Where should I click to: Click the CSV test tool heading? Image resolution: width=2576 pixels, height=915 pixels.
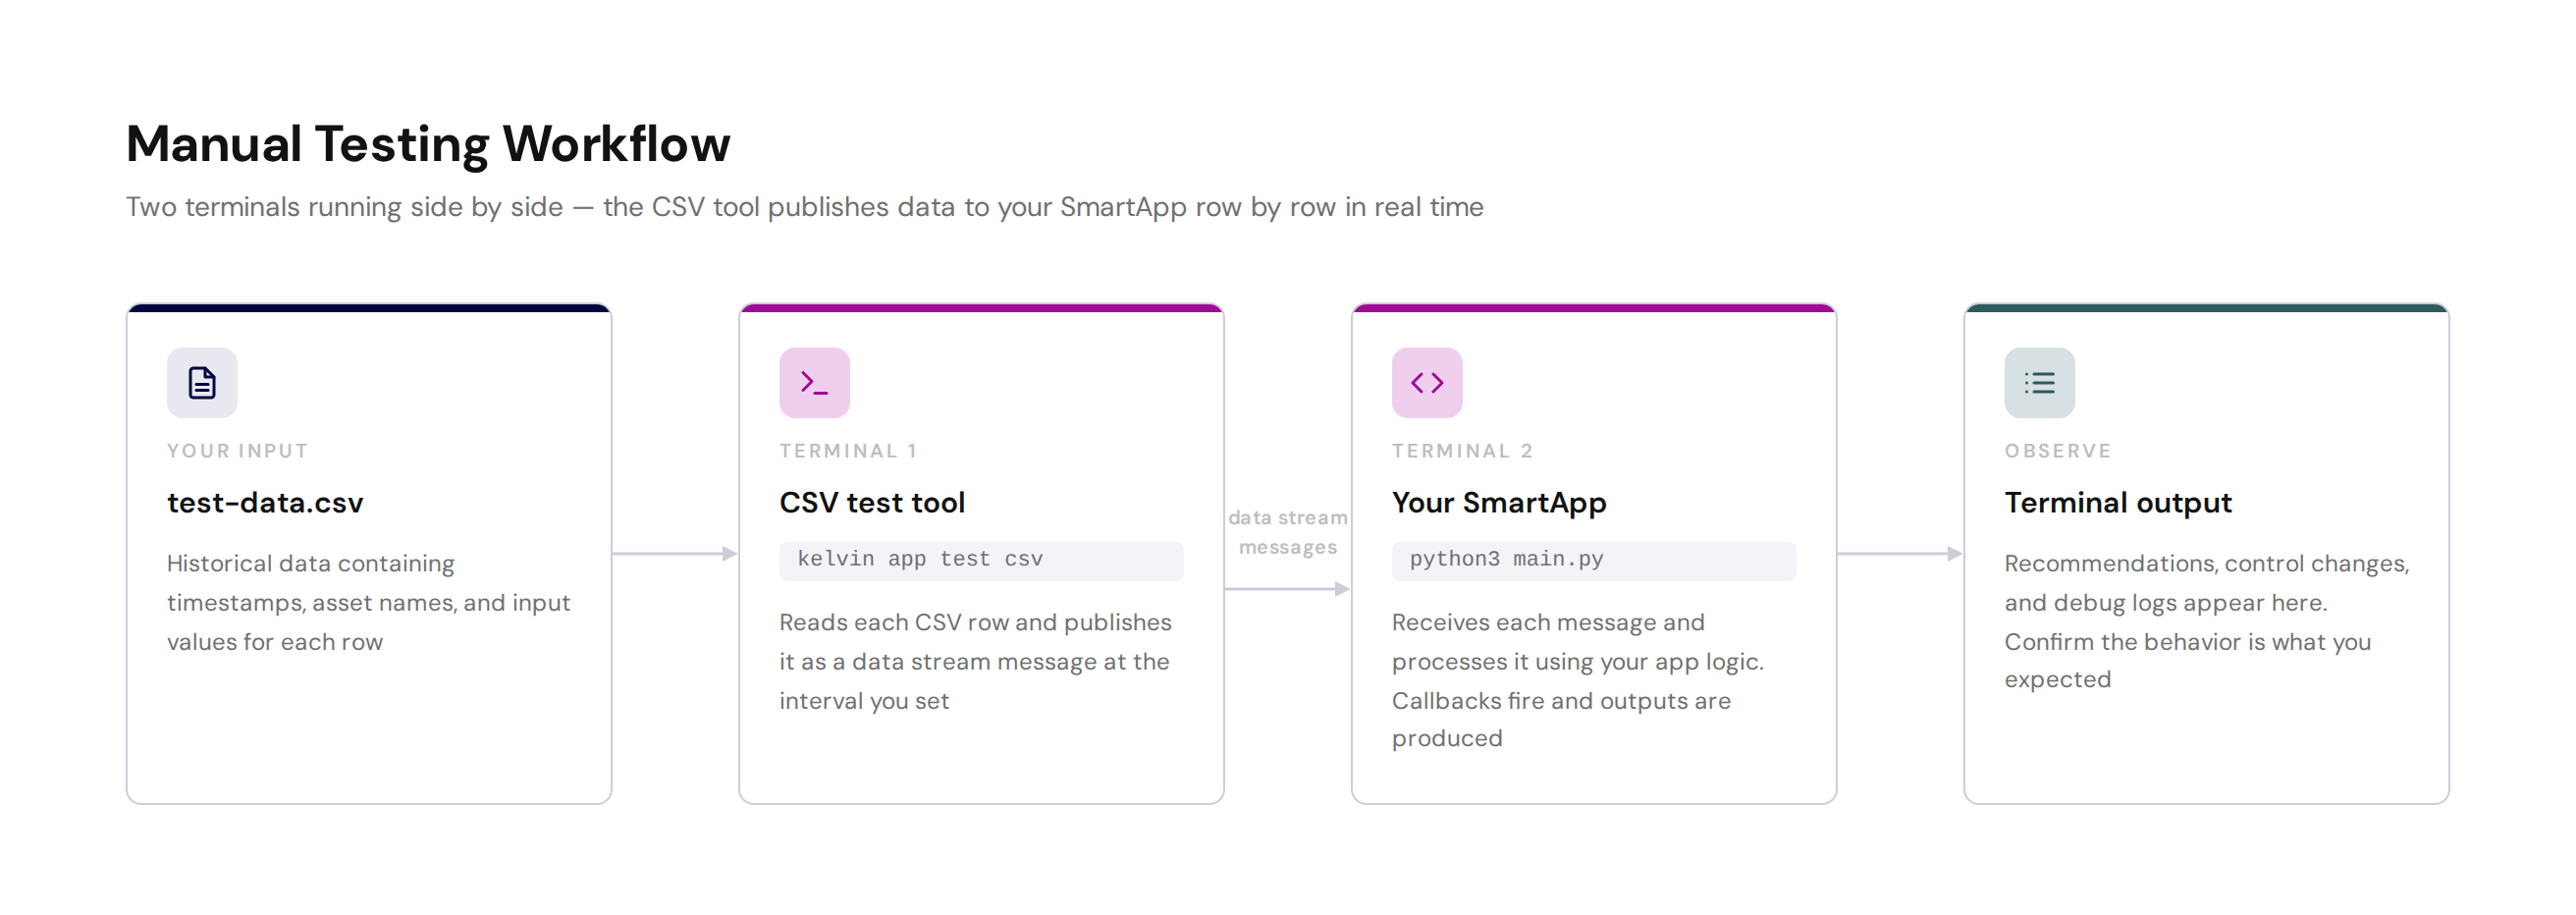[872, 503]
